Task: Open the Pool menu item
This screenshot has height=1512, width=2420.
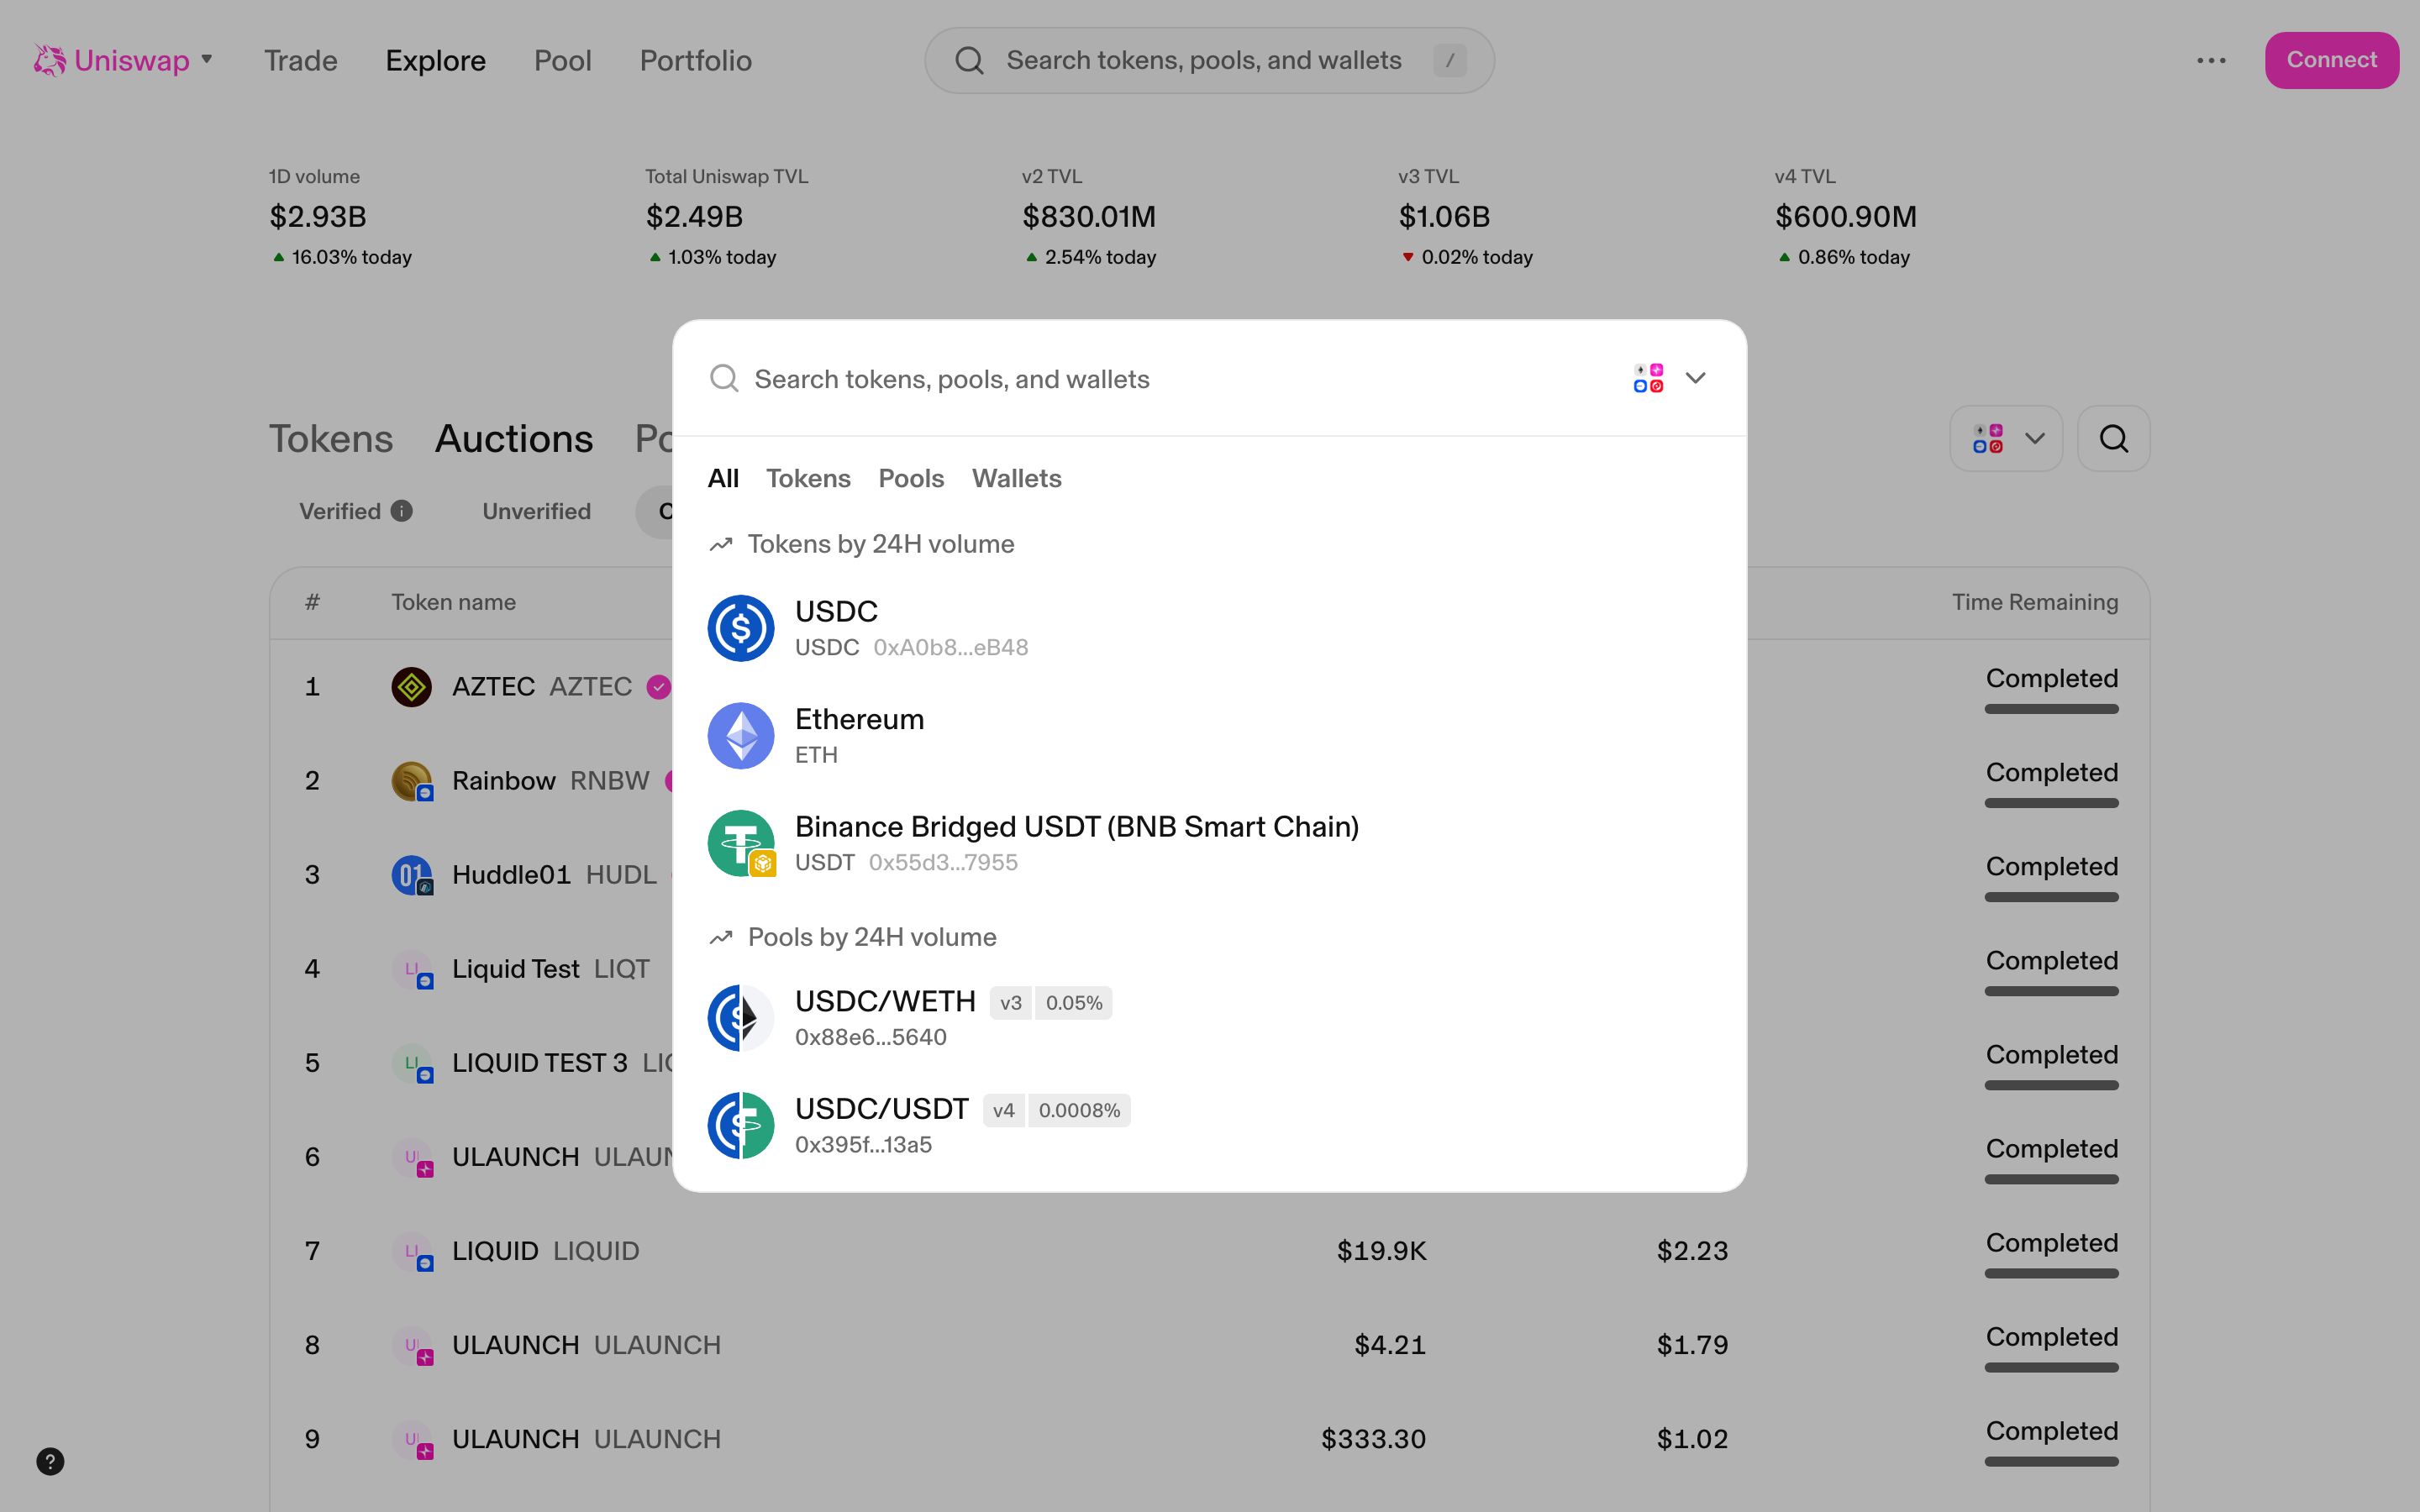Action: coord(563,60)
